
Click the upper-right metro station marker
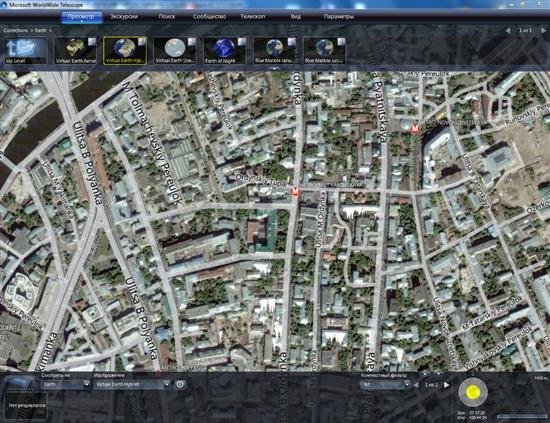415,129
